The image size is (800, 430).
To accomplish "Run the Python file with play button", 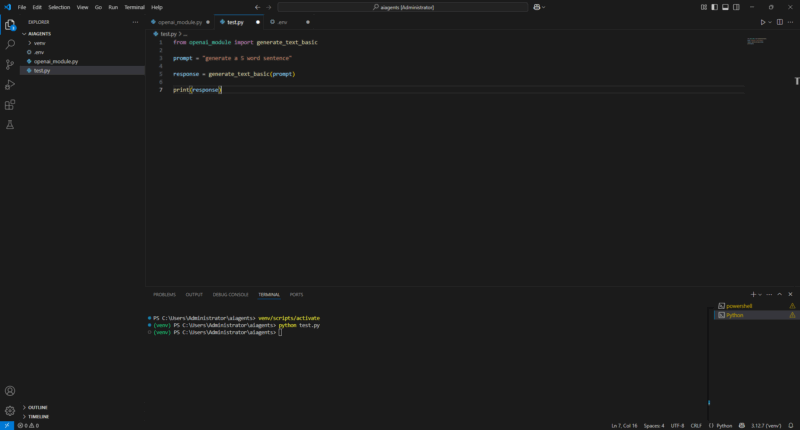I will (763, 22).
